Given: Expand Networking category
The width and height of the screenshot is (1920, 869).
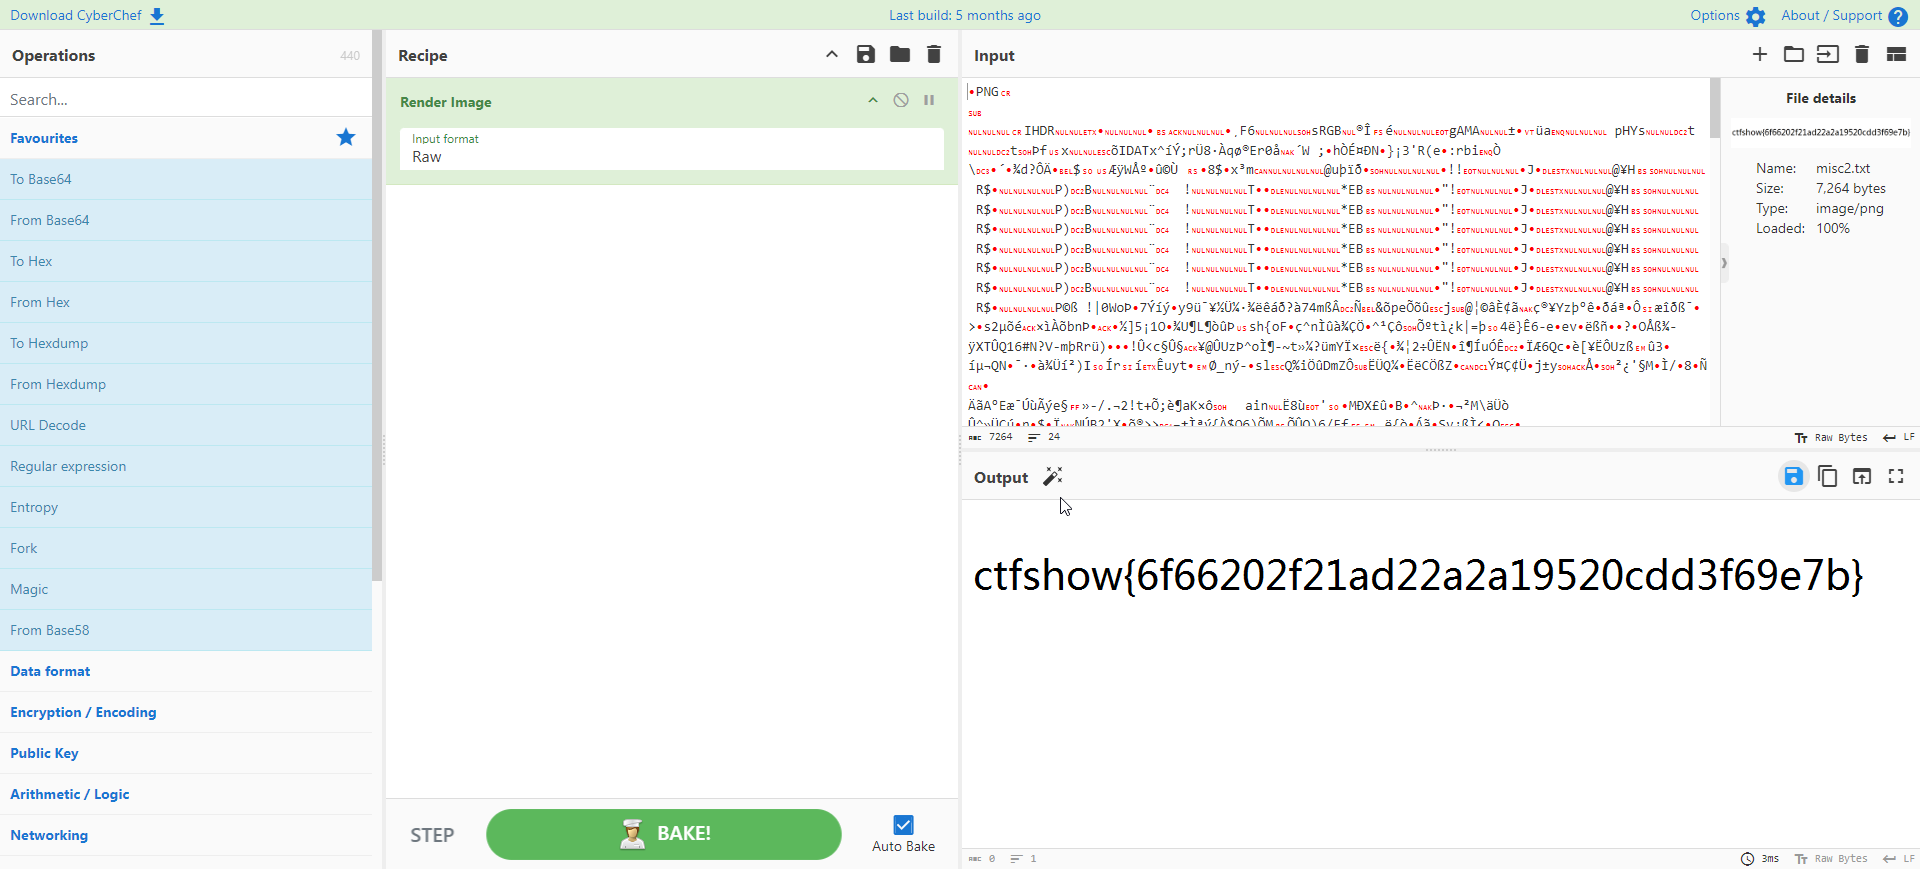Looking at the screenshot, I should (x=186, y=835).
